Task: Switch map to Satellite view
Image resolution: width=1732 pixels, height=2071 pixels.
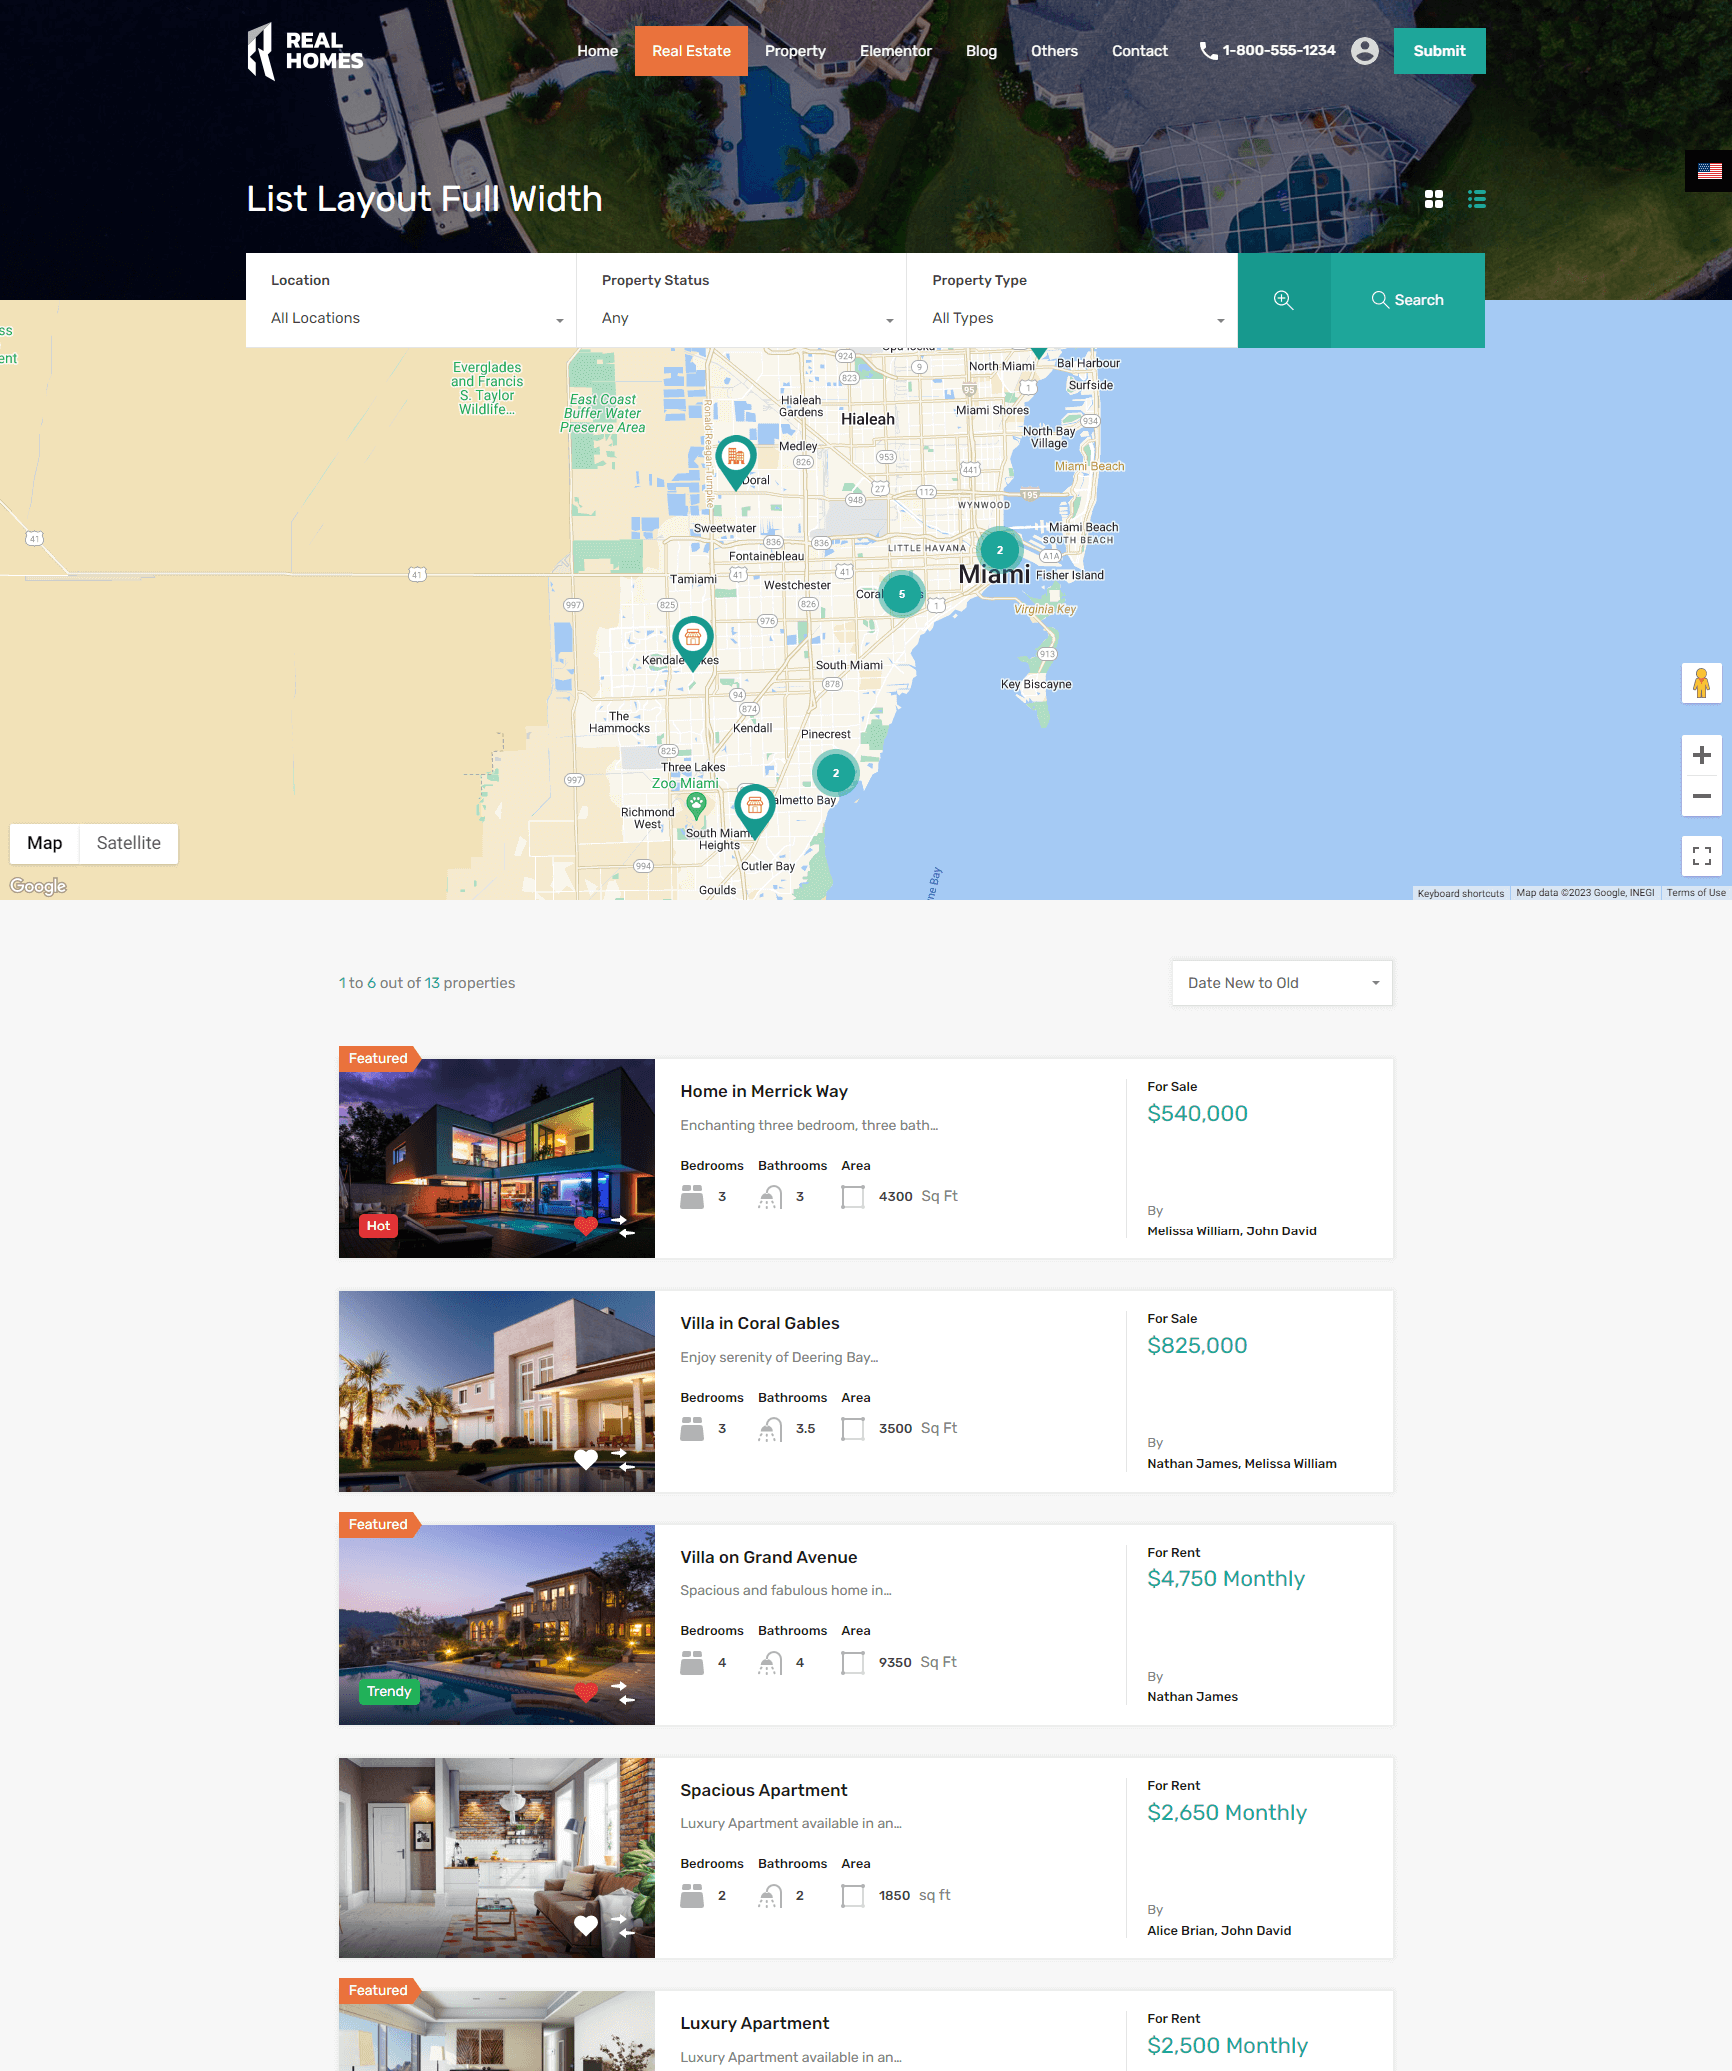Action: pyautogui.click(x=129, y=843)
